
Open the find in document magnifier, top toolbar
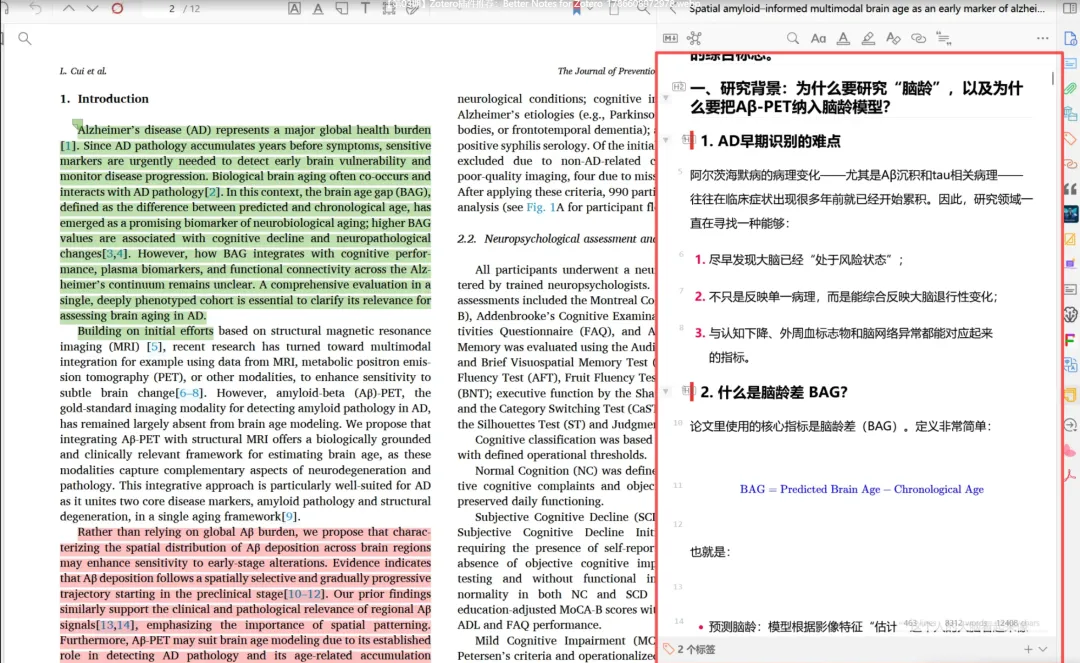point(643,9)
